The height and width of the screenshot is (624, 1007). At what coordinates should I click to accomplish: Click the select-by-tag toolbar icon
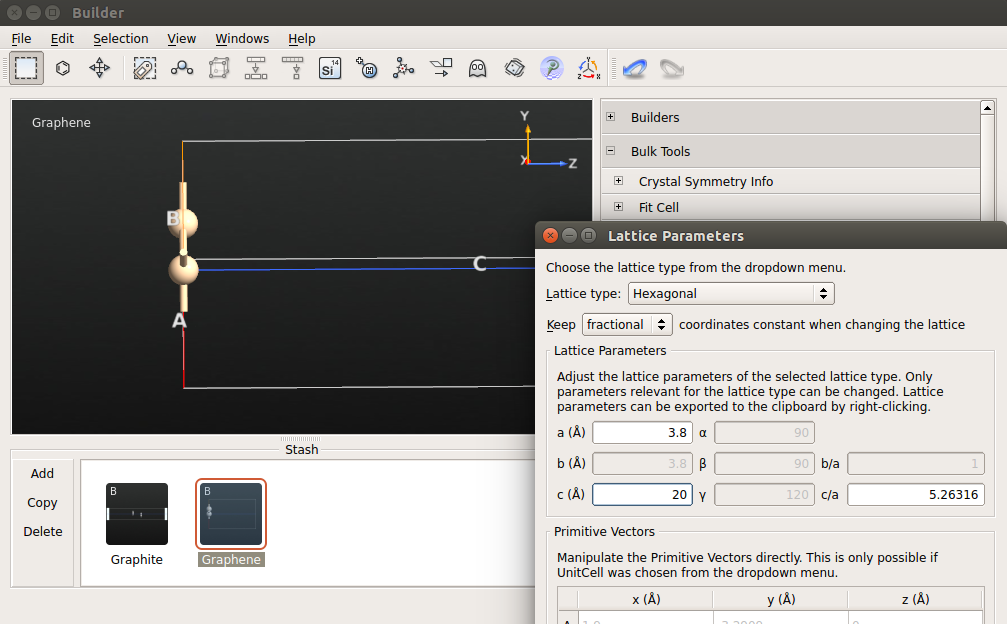(144, 67)
